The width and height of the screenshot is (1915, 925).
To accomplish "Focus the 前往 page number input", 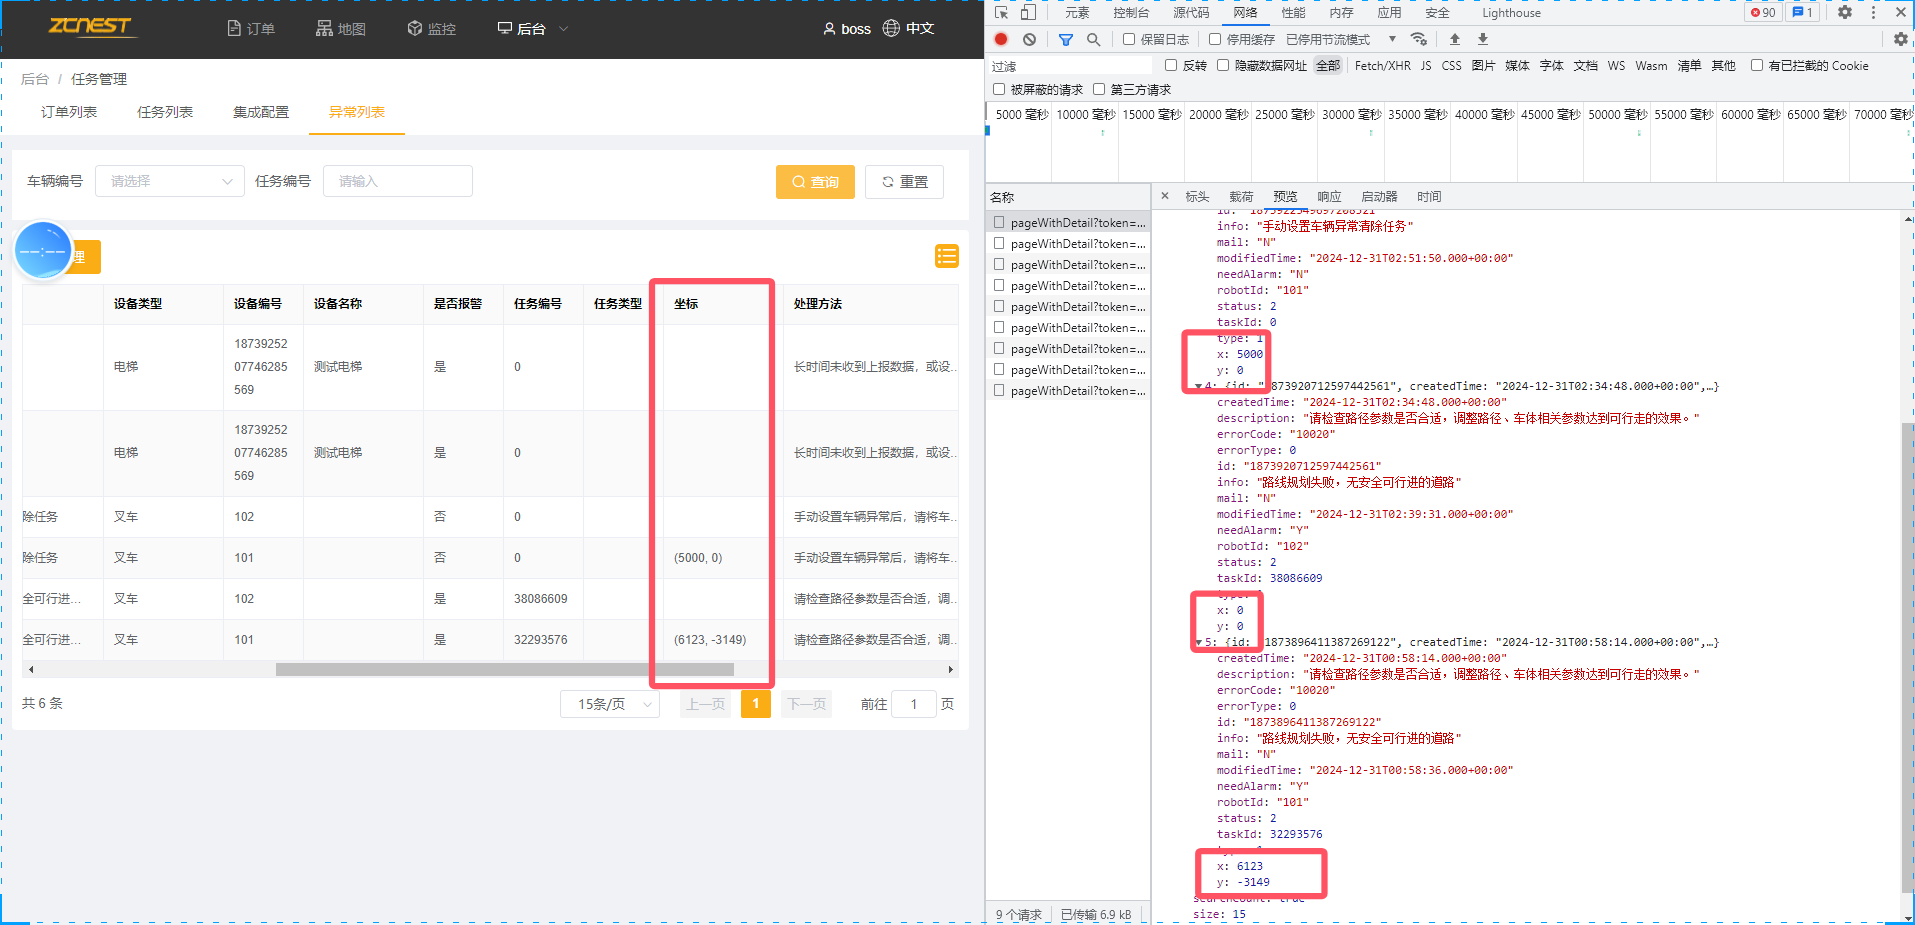I will (x=914, y=704).
